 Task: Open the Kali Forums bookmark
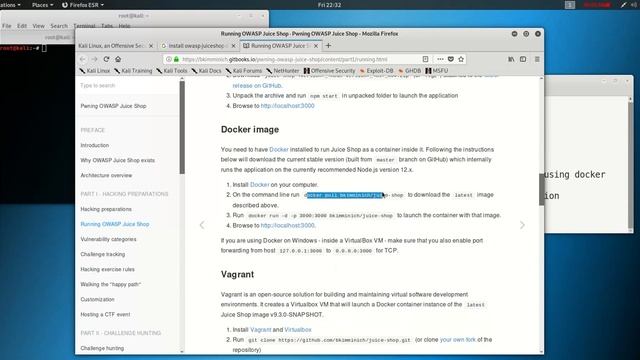[x=244, y=71]
